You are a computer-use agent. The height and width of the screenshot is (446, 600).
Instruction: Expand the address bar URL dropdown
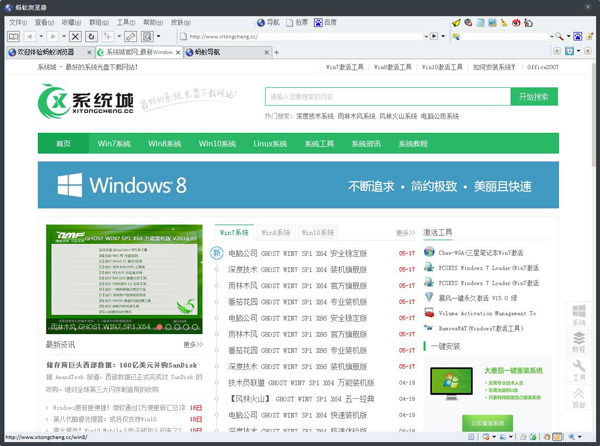tap(426, 37)
